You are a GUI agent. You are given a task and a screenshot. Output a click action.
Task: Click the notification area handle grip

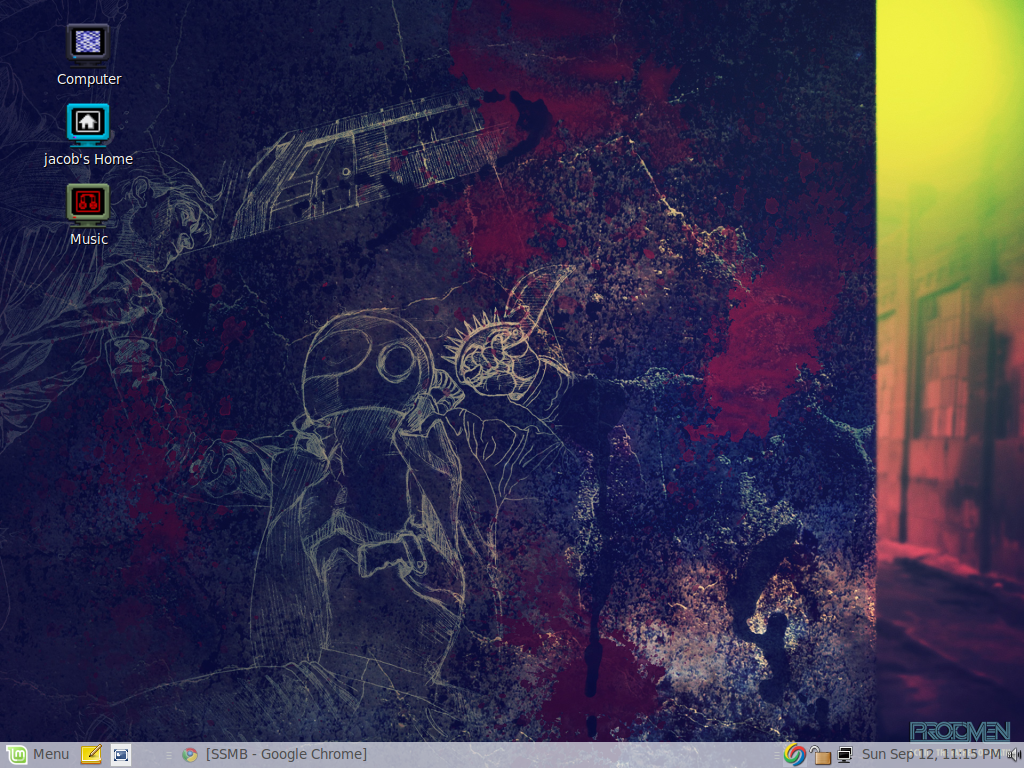(778, 755)
